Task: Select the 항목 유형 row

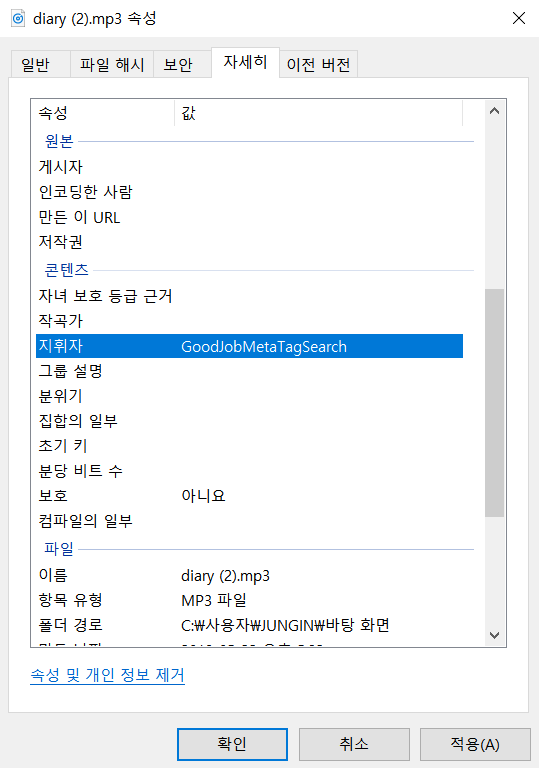Action: click(x=249, y=600)
